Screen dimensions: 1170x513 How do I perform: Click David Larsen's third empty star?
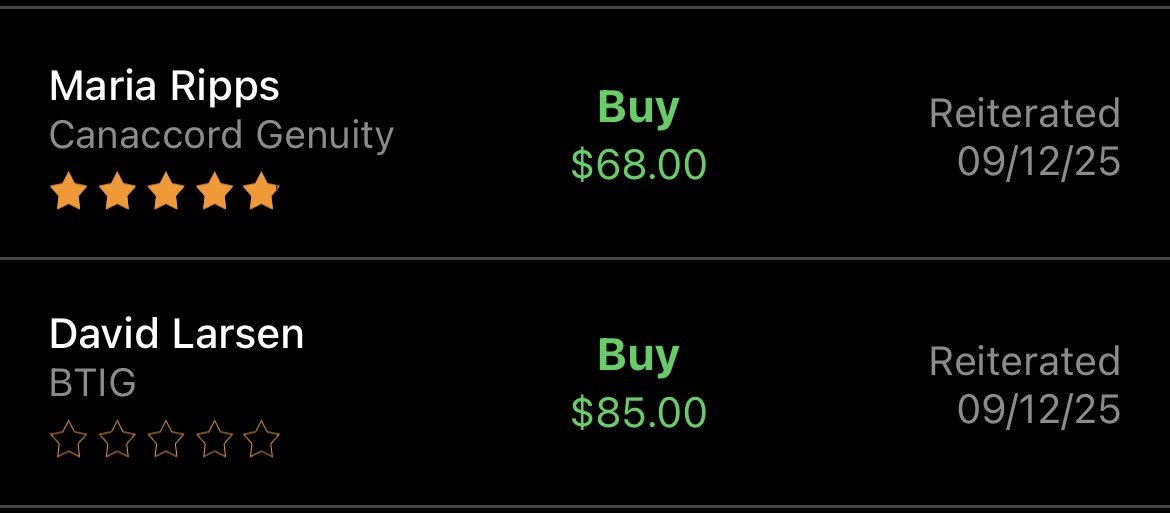(x=166, y=439)
